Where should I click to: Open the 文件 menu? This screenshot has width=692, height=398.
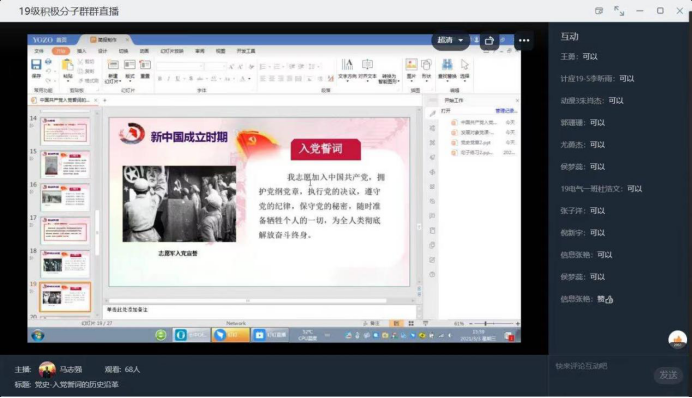tap(39, 51)
